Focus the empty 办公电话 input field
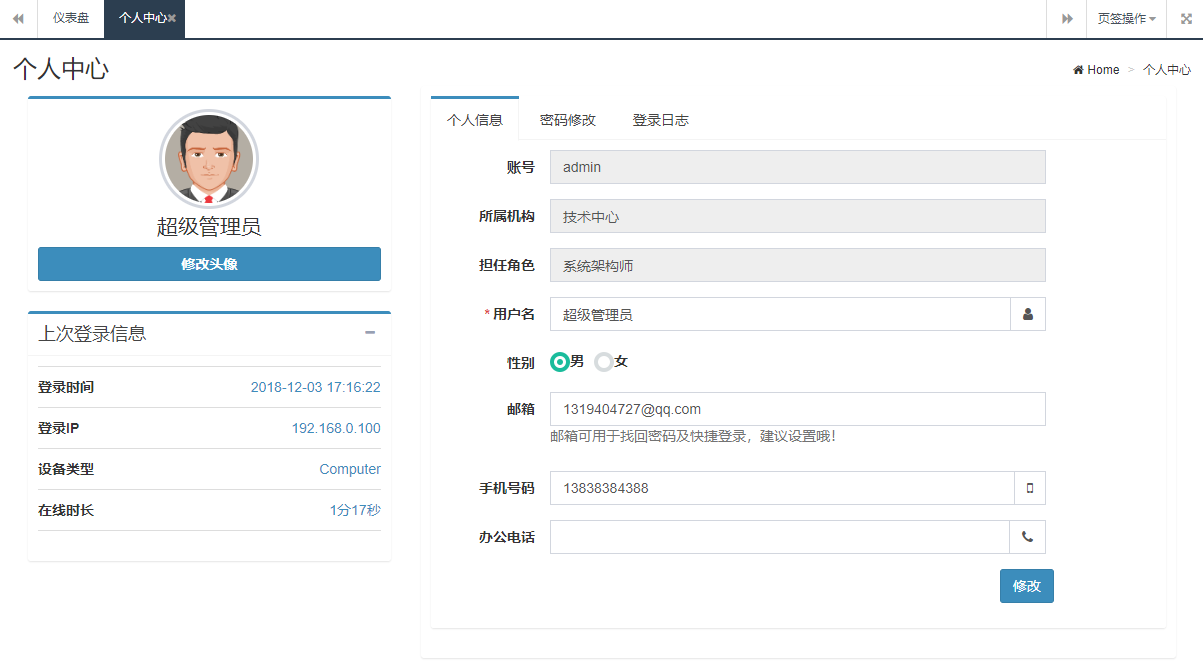 780,537
